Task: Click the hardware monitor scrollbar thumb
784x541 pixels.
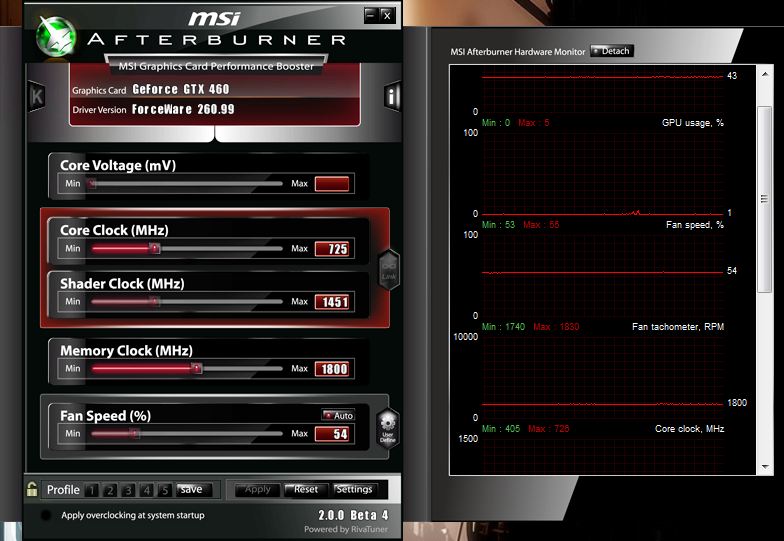Action: pos(764,199)
